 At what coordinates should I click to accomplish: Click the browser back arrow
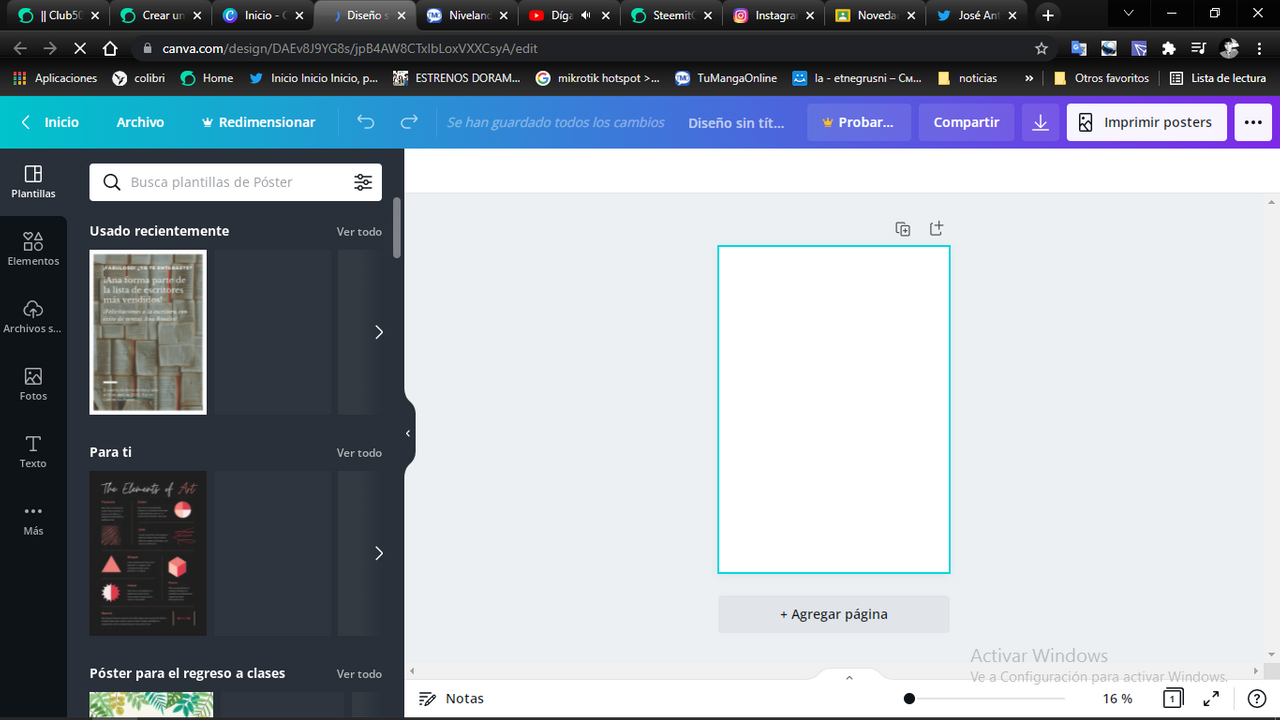point(20,48)
